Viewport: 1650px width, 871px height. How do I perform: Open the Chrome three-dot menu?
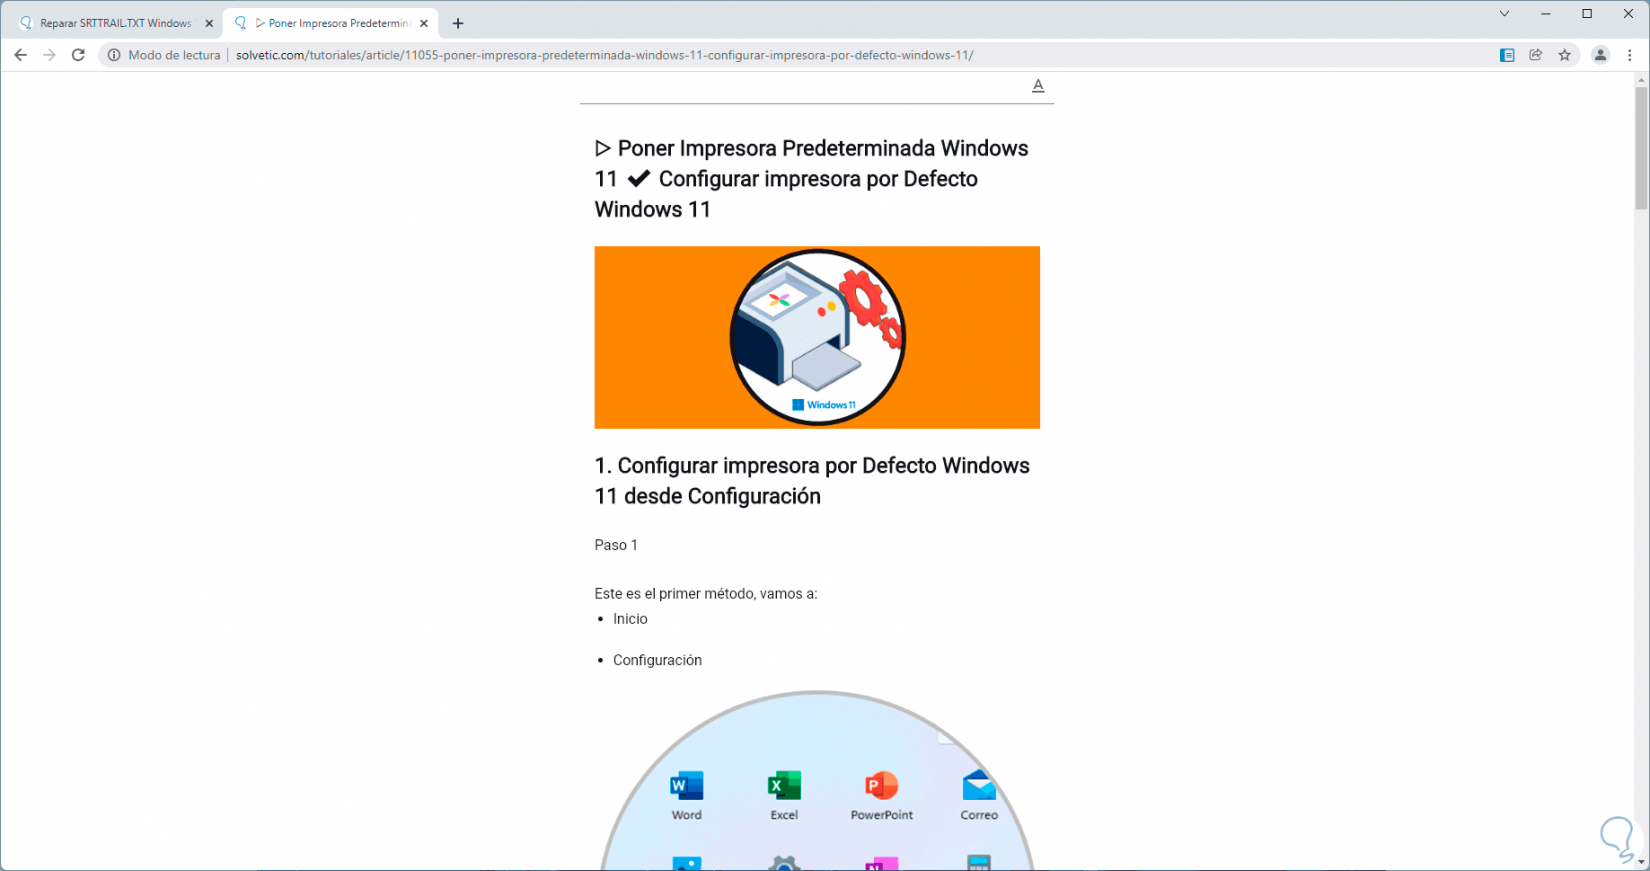coord(1630,55)
